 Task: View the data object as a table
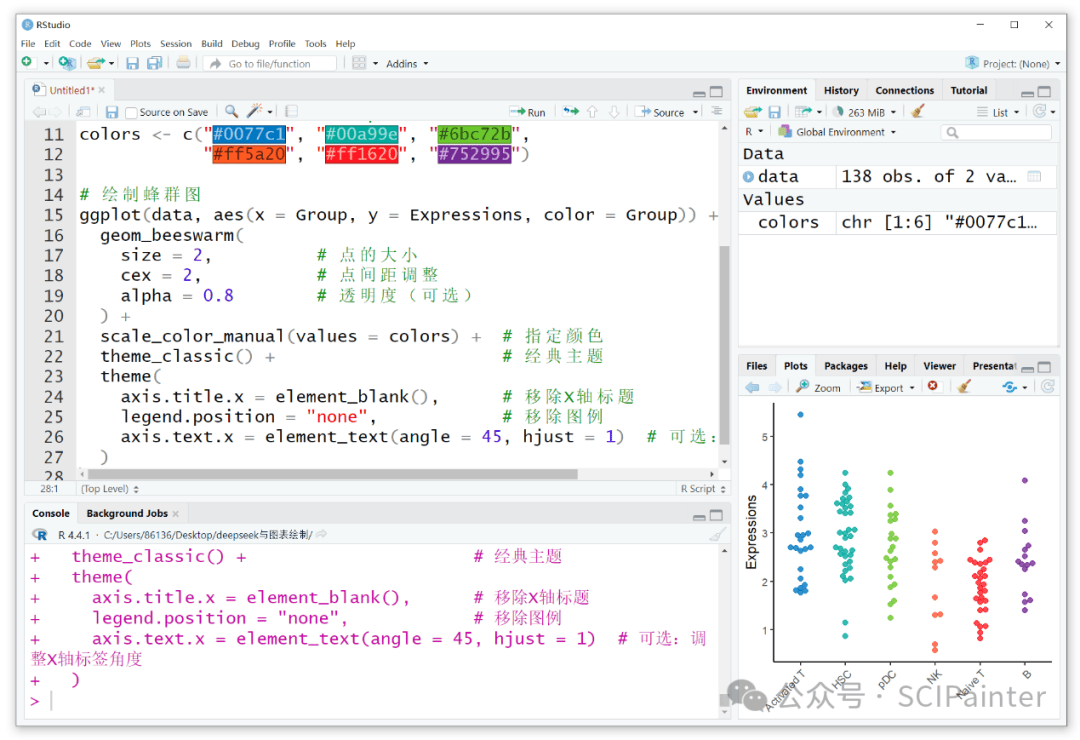tap(1034, 176)
